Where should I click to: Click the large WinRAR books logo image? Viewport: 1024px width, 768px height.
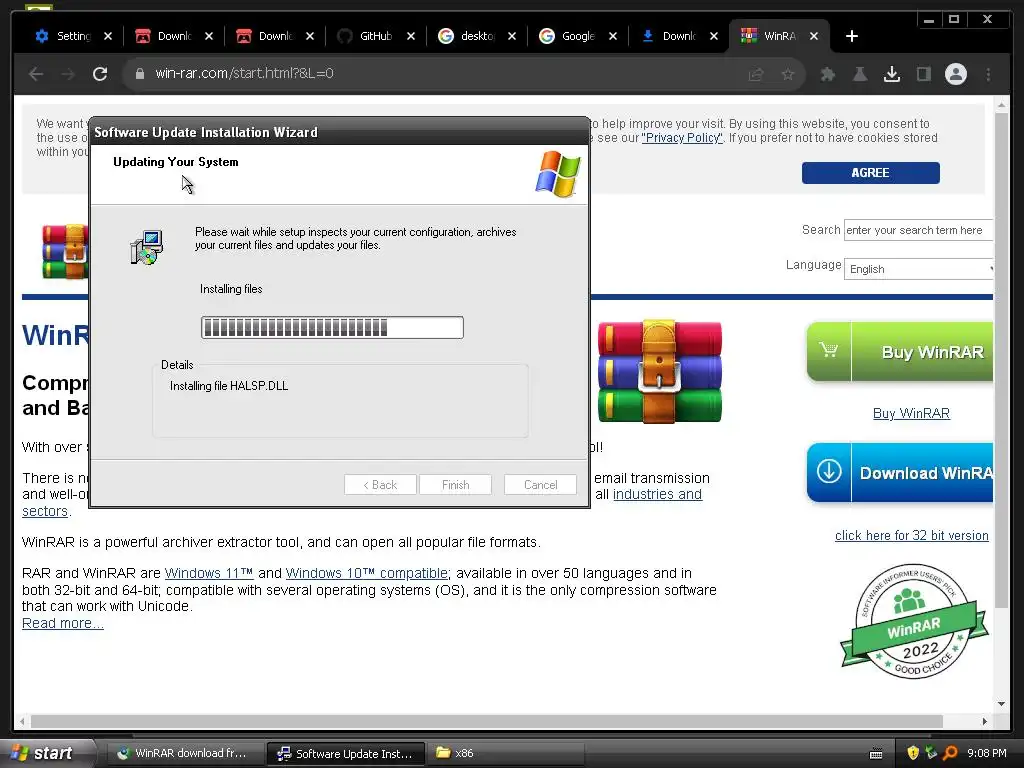coord(660,371)
